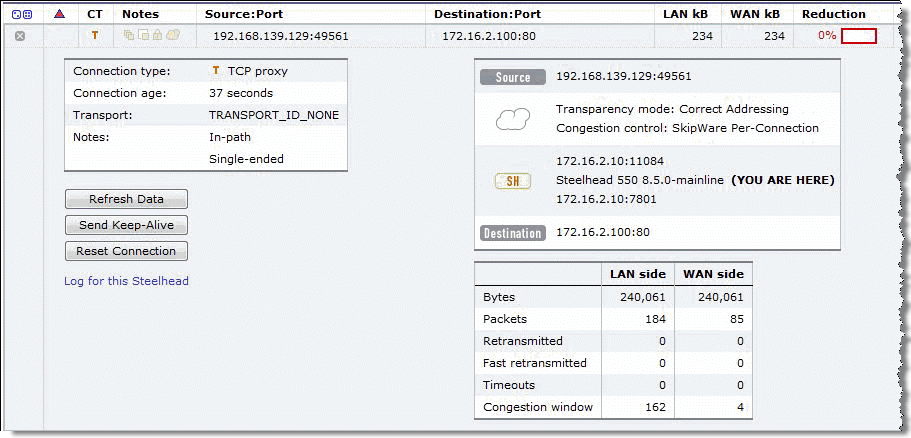The image size is (911, 438).
Task: Click the Send Keep-Alive button
Action: (x=126, y=225)
